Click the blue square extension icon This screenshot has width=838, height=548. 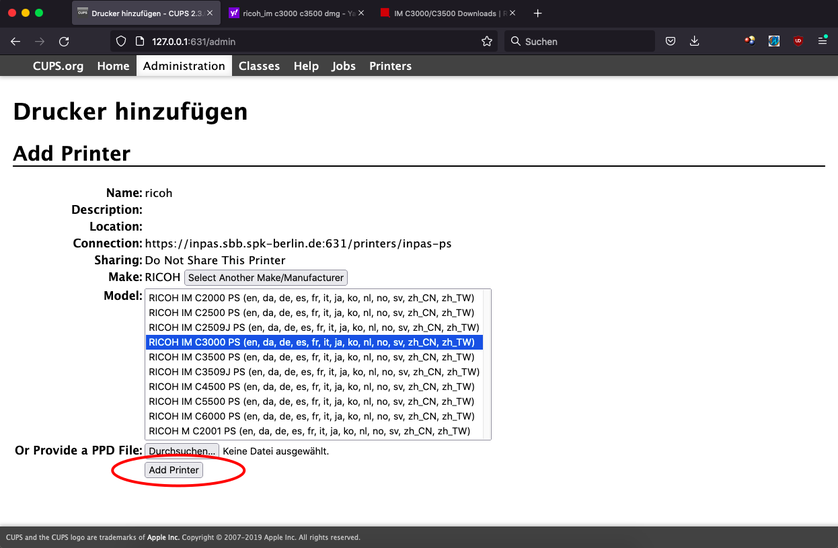coord(774,41)
